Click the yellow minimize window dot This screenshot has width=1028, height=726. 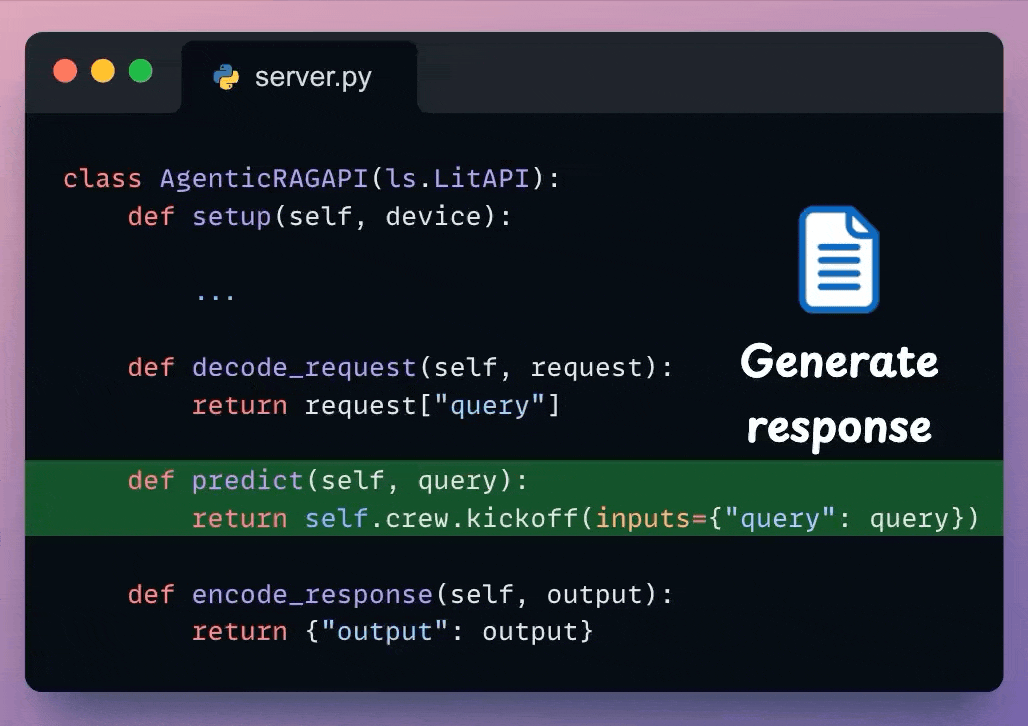point(103,71)
